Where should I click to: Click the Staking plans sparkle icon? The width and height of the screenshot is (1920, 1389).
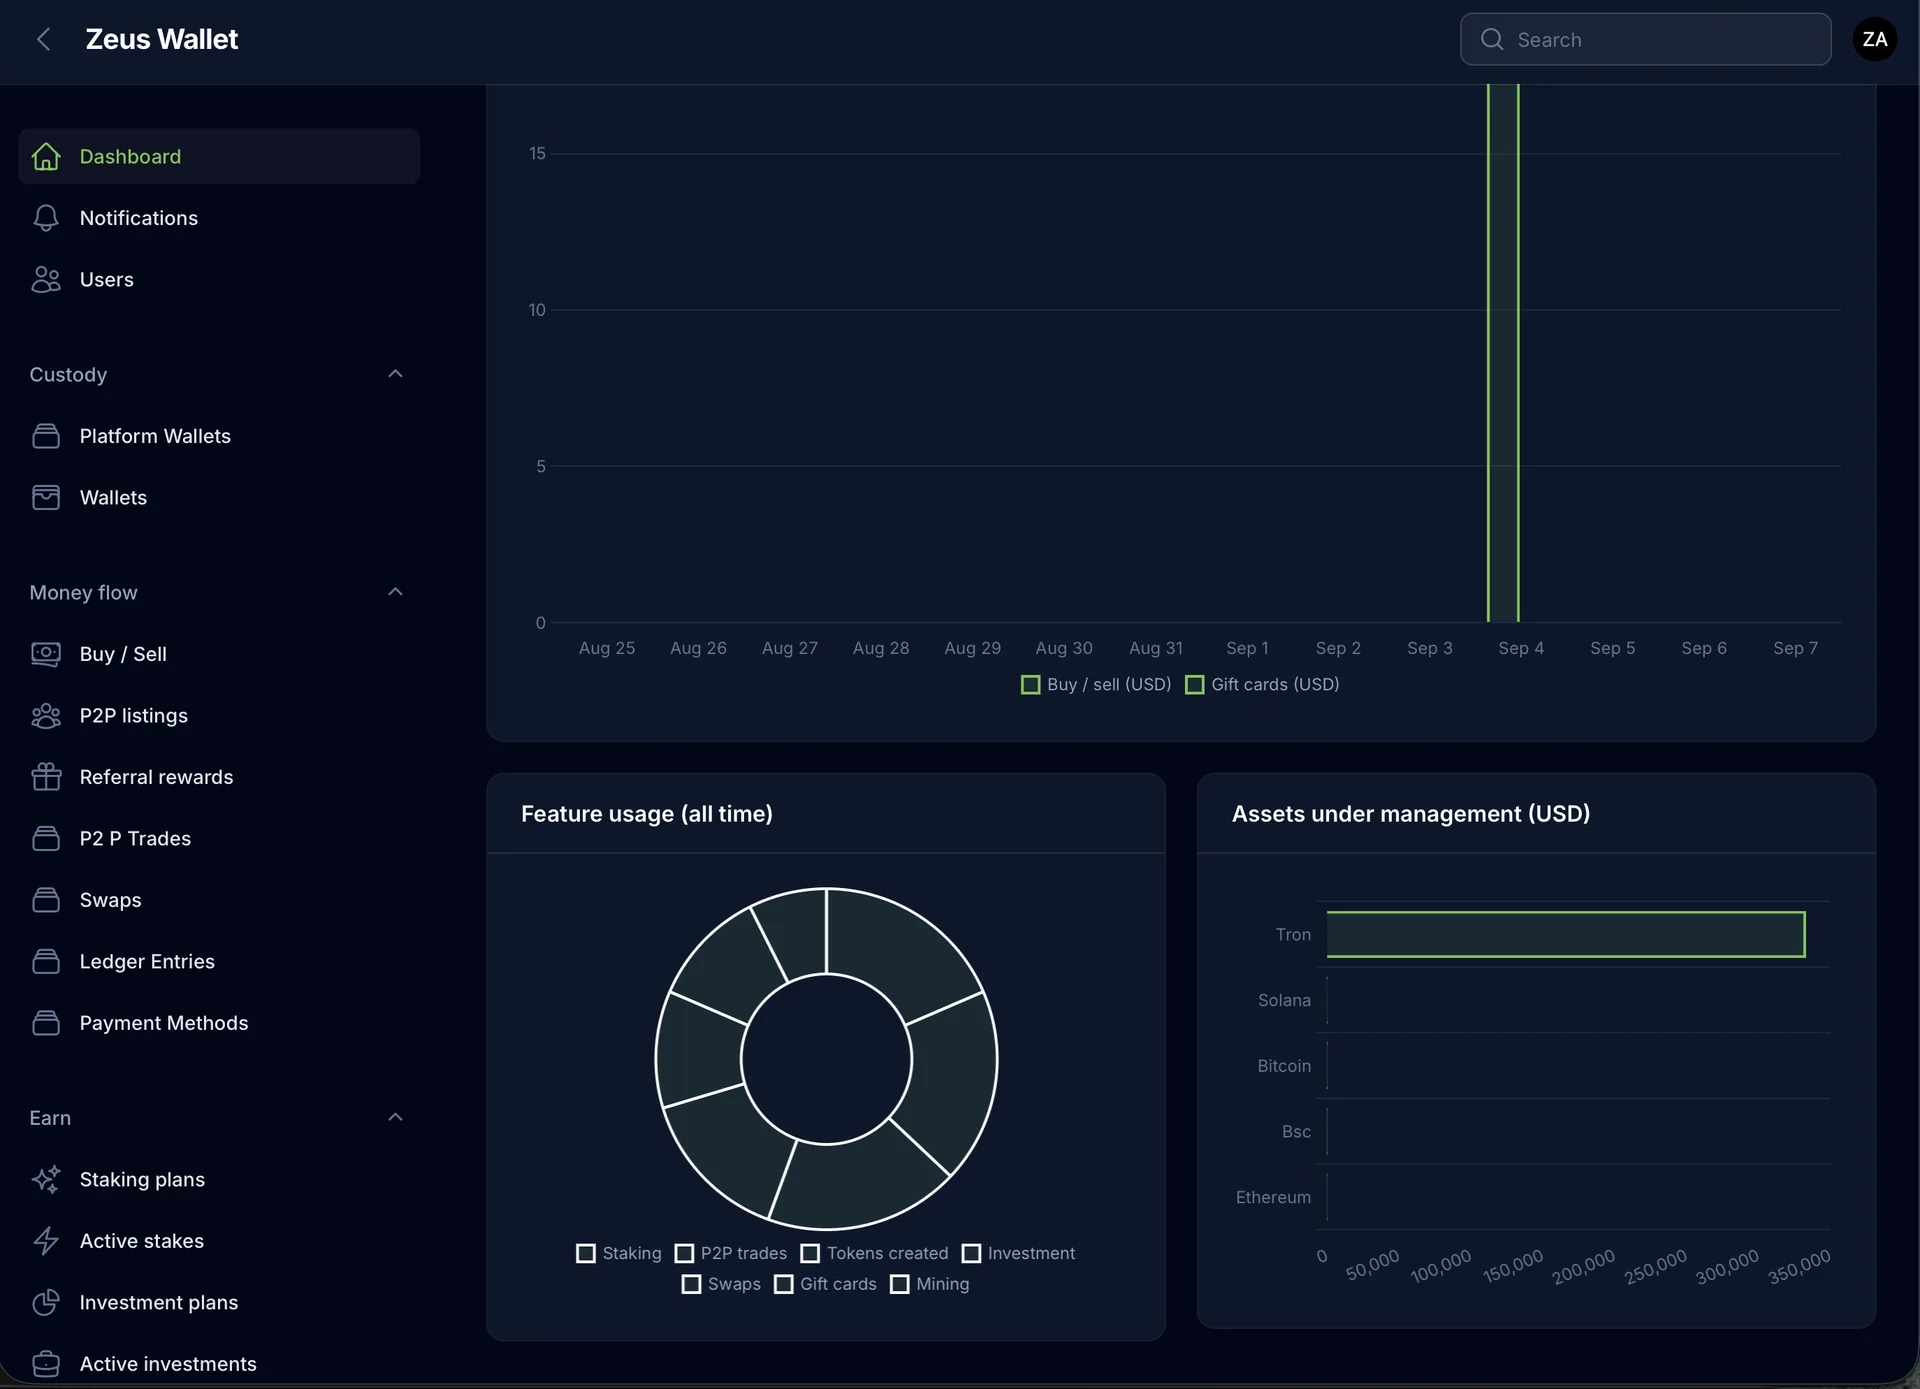(x=46, y=1179)
